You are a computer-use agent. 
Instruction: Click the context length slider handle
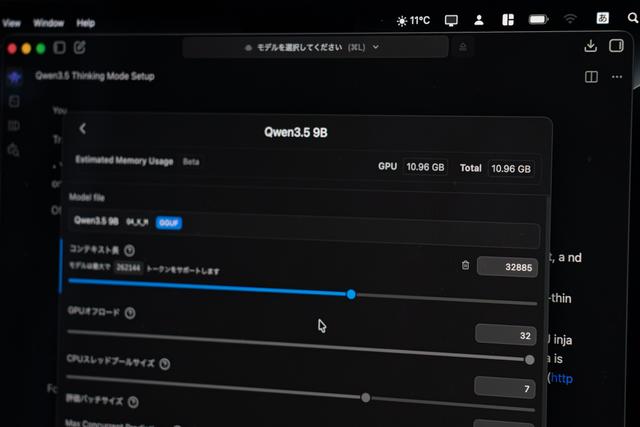point(351,294)
